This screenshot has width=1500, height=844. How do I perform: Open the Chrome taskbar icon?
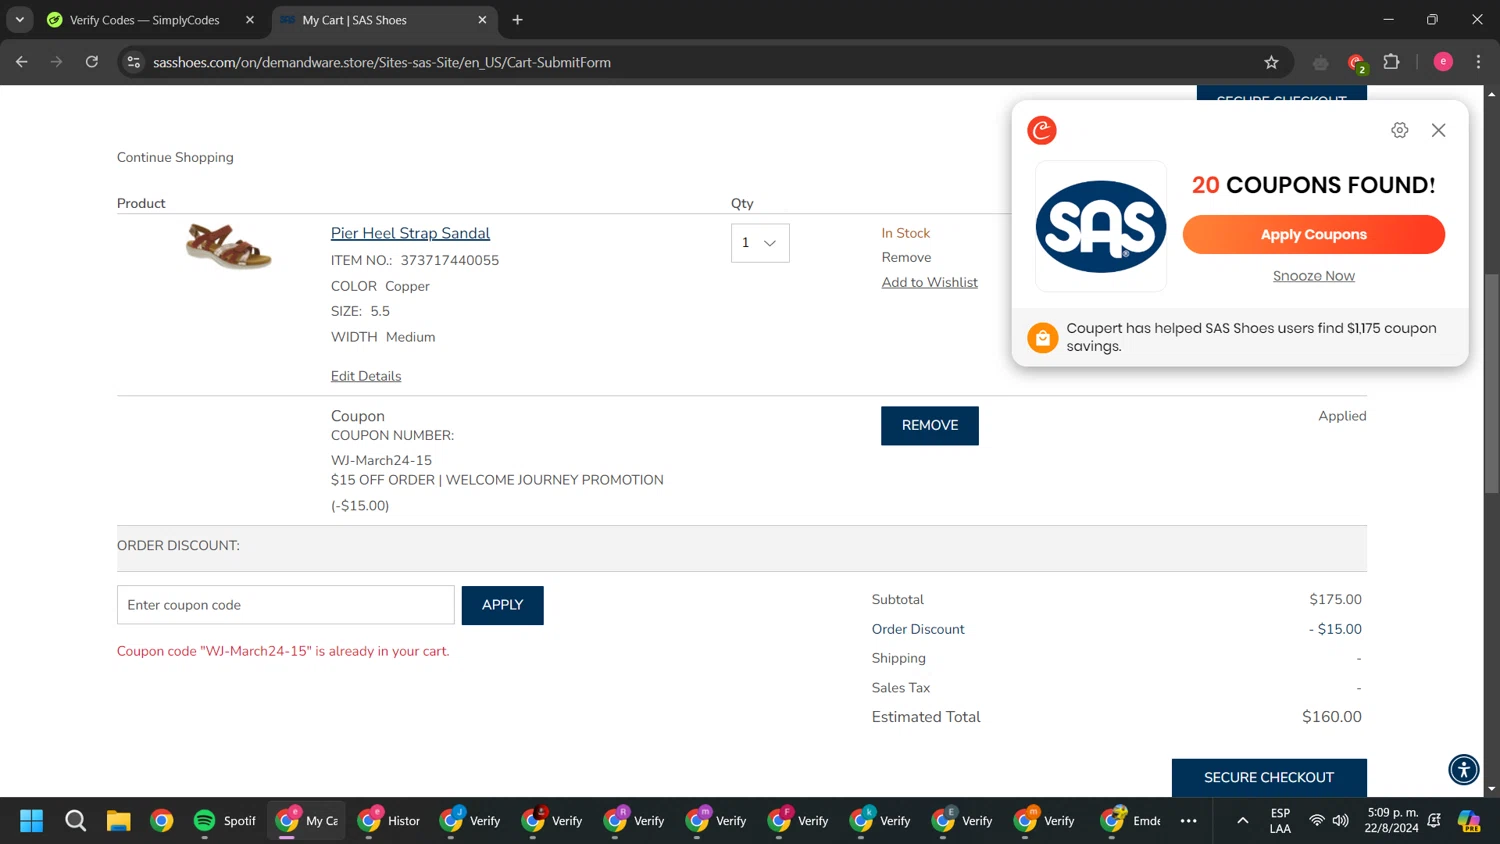tap(161, 821)
